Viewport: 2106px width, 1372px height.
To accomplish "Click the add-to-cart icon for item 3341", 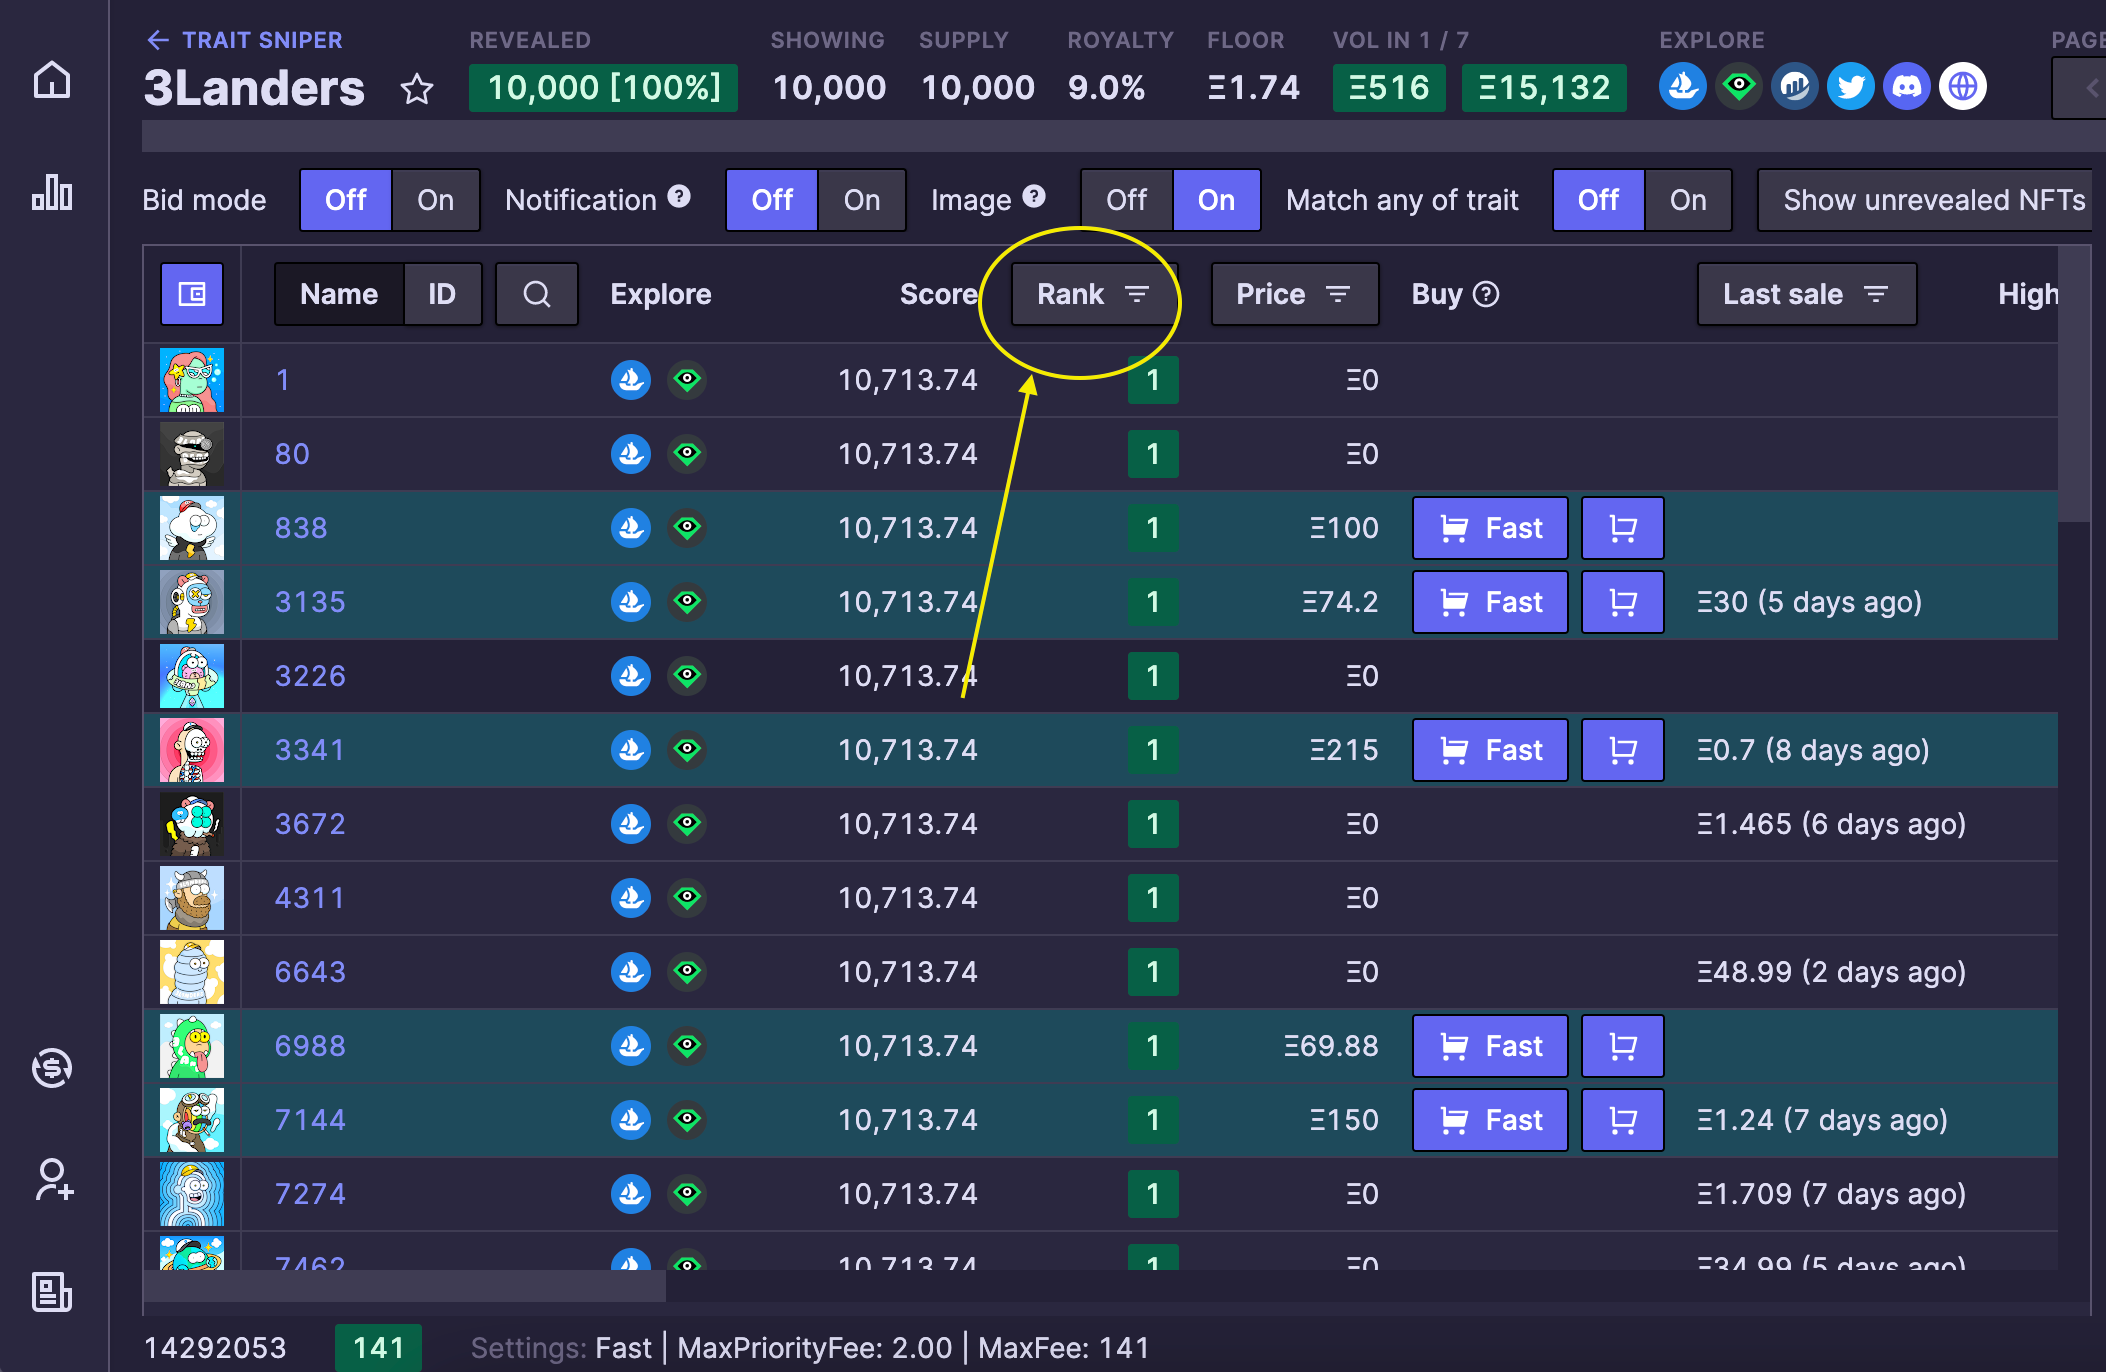I will [1622, 750].
